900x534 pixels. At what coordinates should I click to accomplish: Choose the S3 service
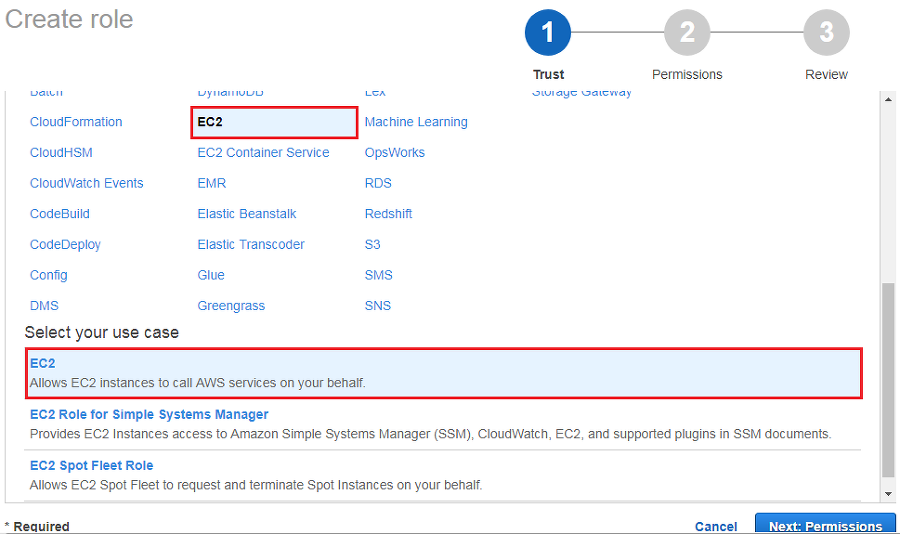pos(373,245)
